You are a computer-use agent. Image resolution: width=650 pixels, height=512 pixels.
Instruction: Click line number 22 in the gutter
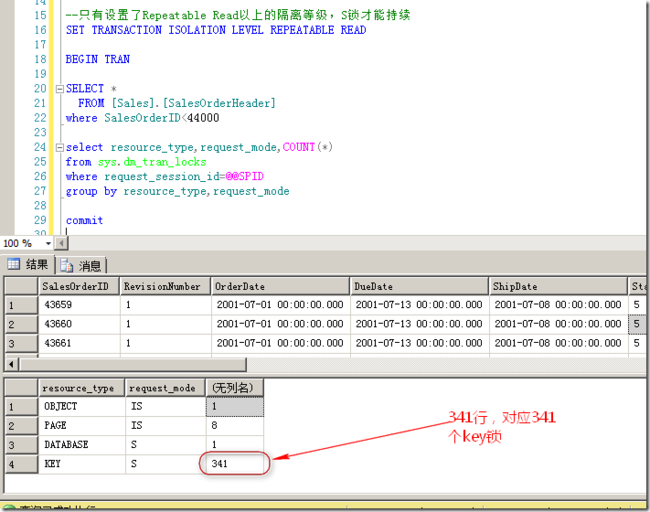pyautogui.click(x=40, y=118)
